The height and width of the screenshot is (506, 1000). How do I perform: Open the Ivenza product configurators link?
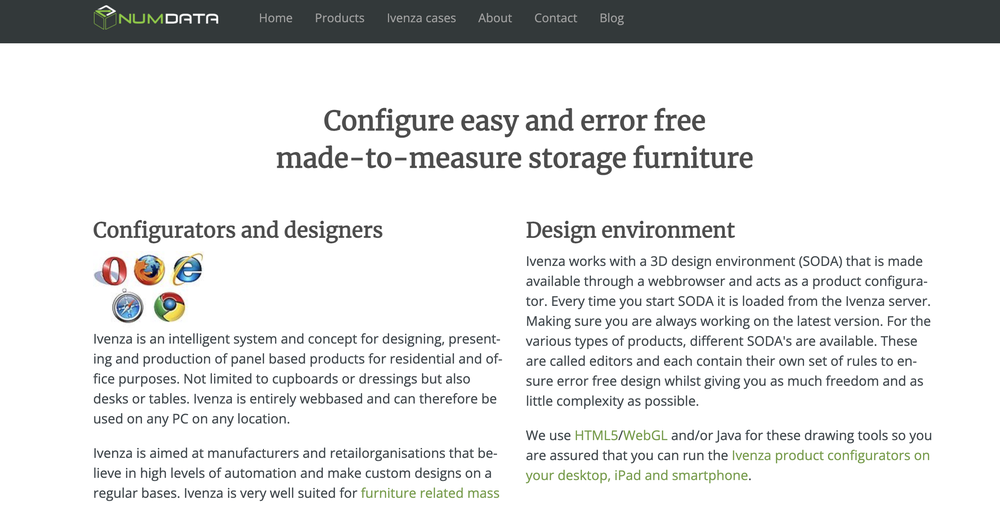click(830, 456)
